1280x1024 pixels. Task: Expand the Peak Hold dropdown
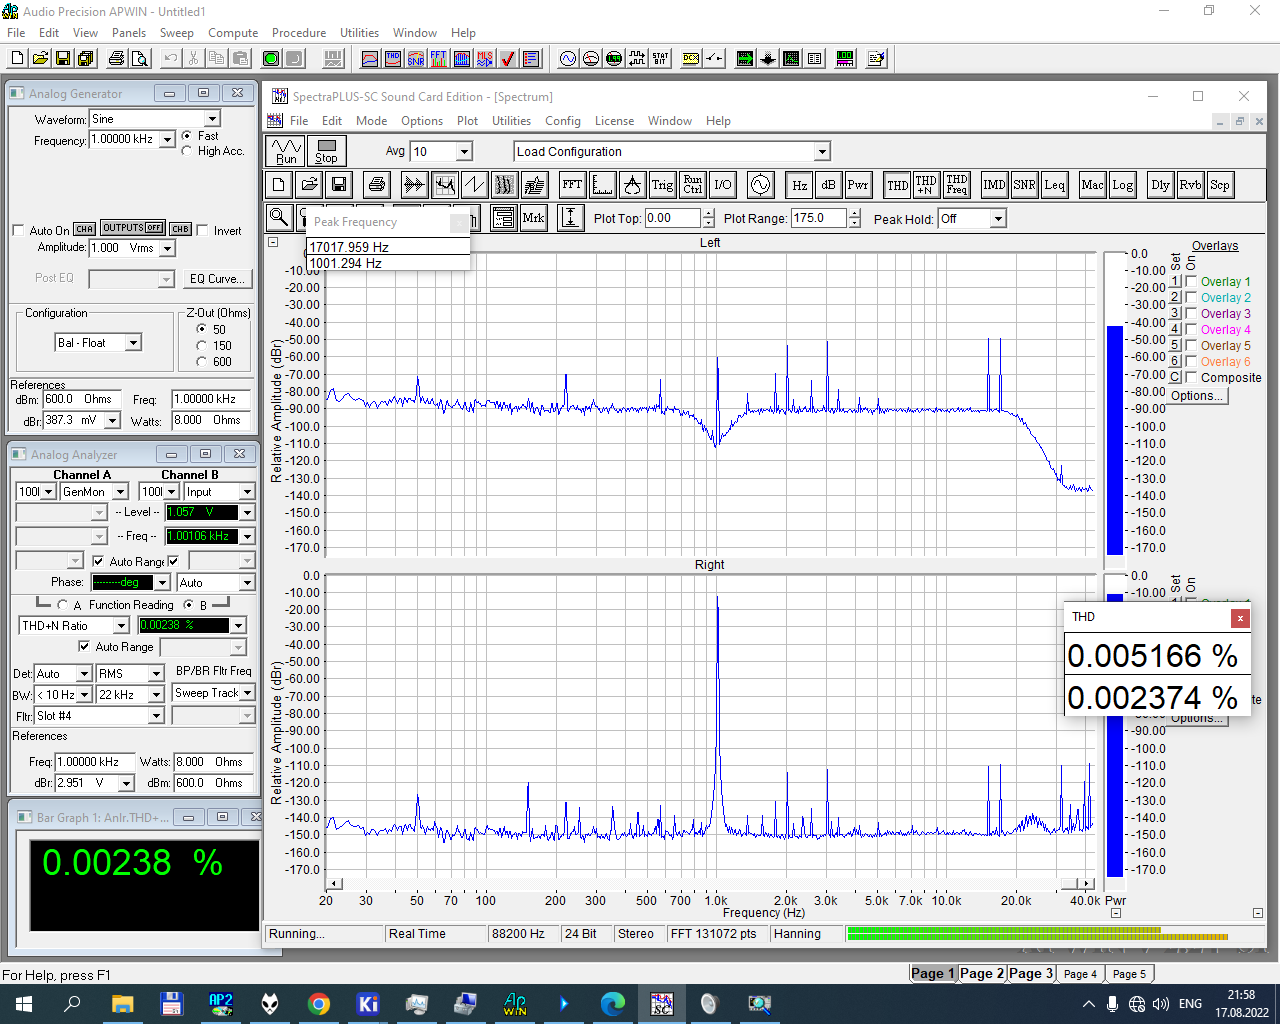point(997,219)
